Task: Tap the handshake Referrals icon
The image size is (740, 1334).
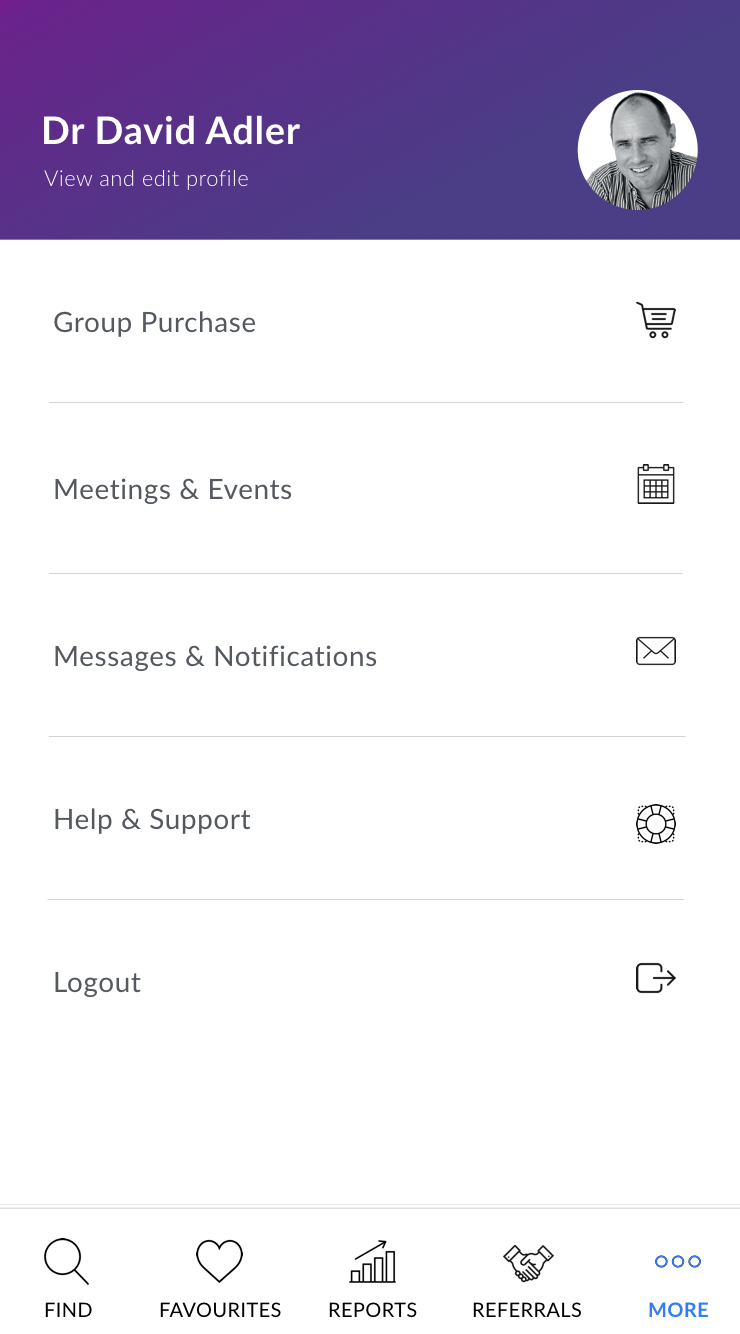Action: [527, 1262]
